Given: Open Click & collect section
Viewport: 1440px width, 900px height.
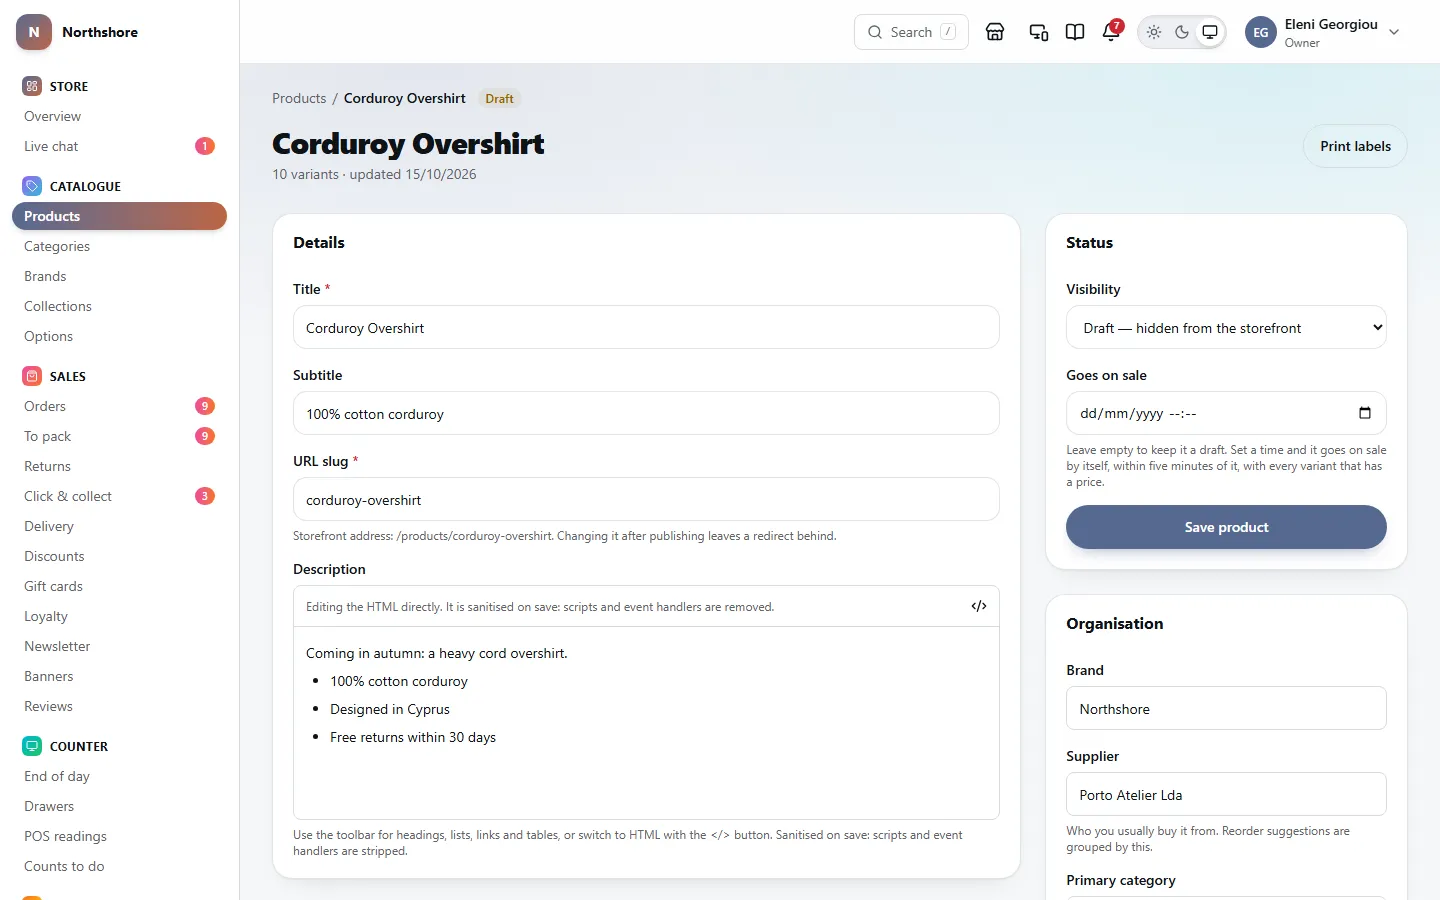Looking at the screenshot, I should 119,496.
